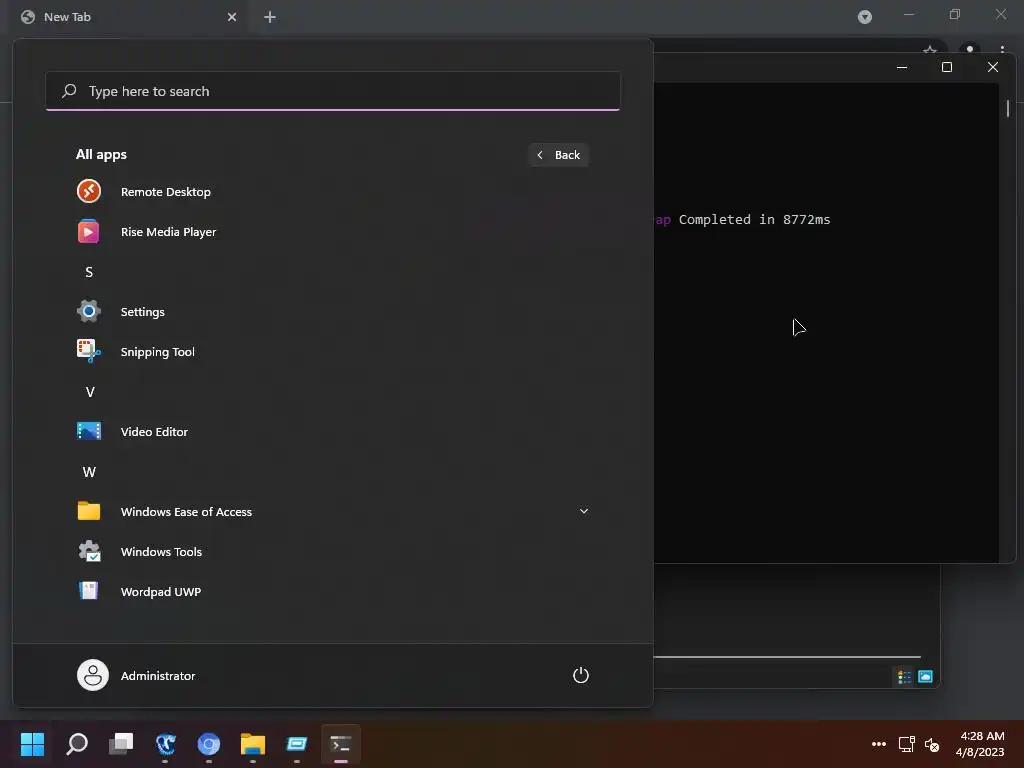The height and width of the screenshot is (768, 1024).
Task: Expand Windows Ease of Access chevron
Action: pyautogui.click(x=584, y=511)
